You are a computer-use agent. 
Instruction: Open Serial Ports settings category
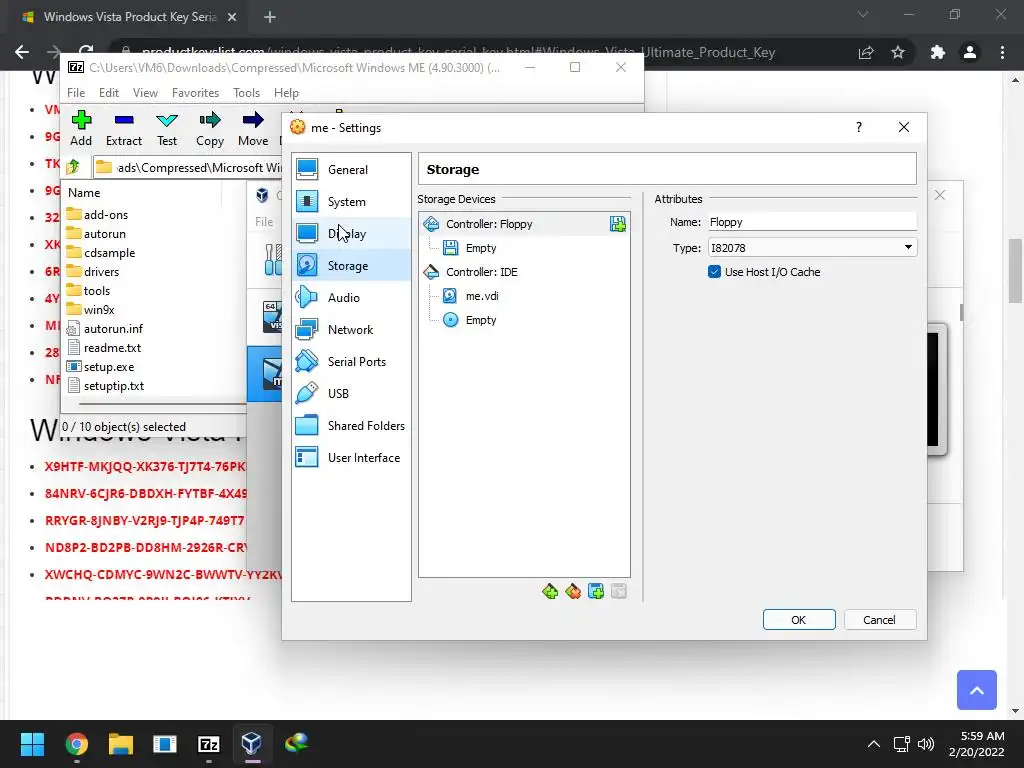click(x=351, y=362)
